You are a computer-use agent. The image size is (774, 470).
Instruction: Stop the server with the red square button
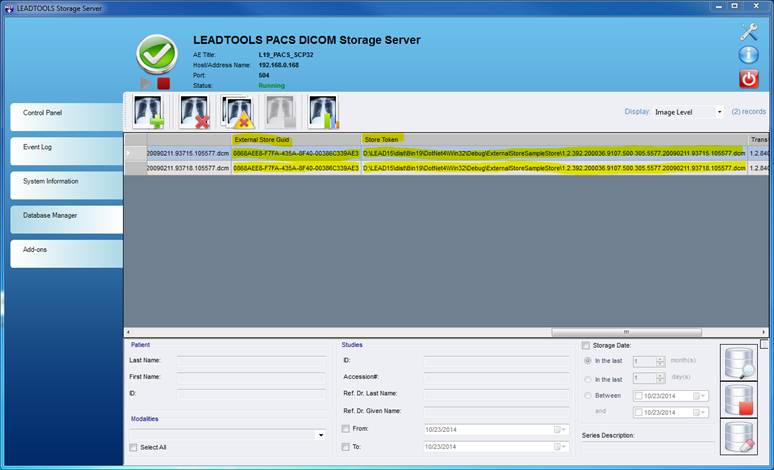[163, 83]
